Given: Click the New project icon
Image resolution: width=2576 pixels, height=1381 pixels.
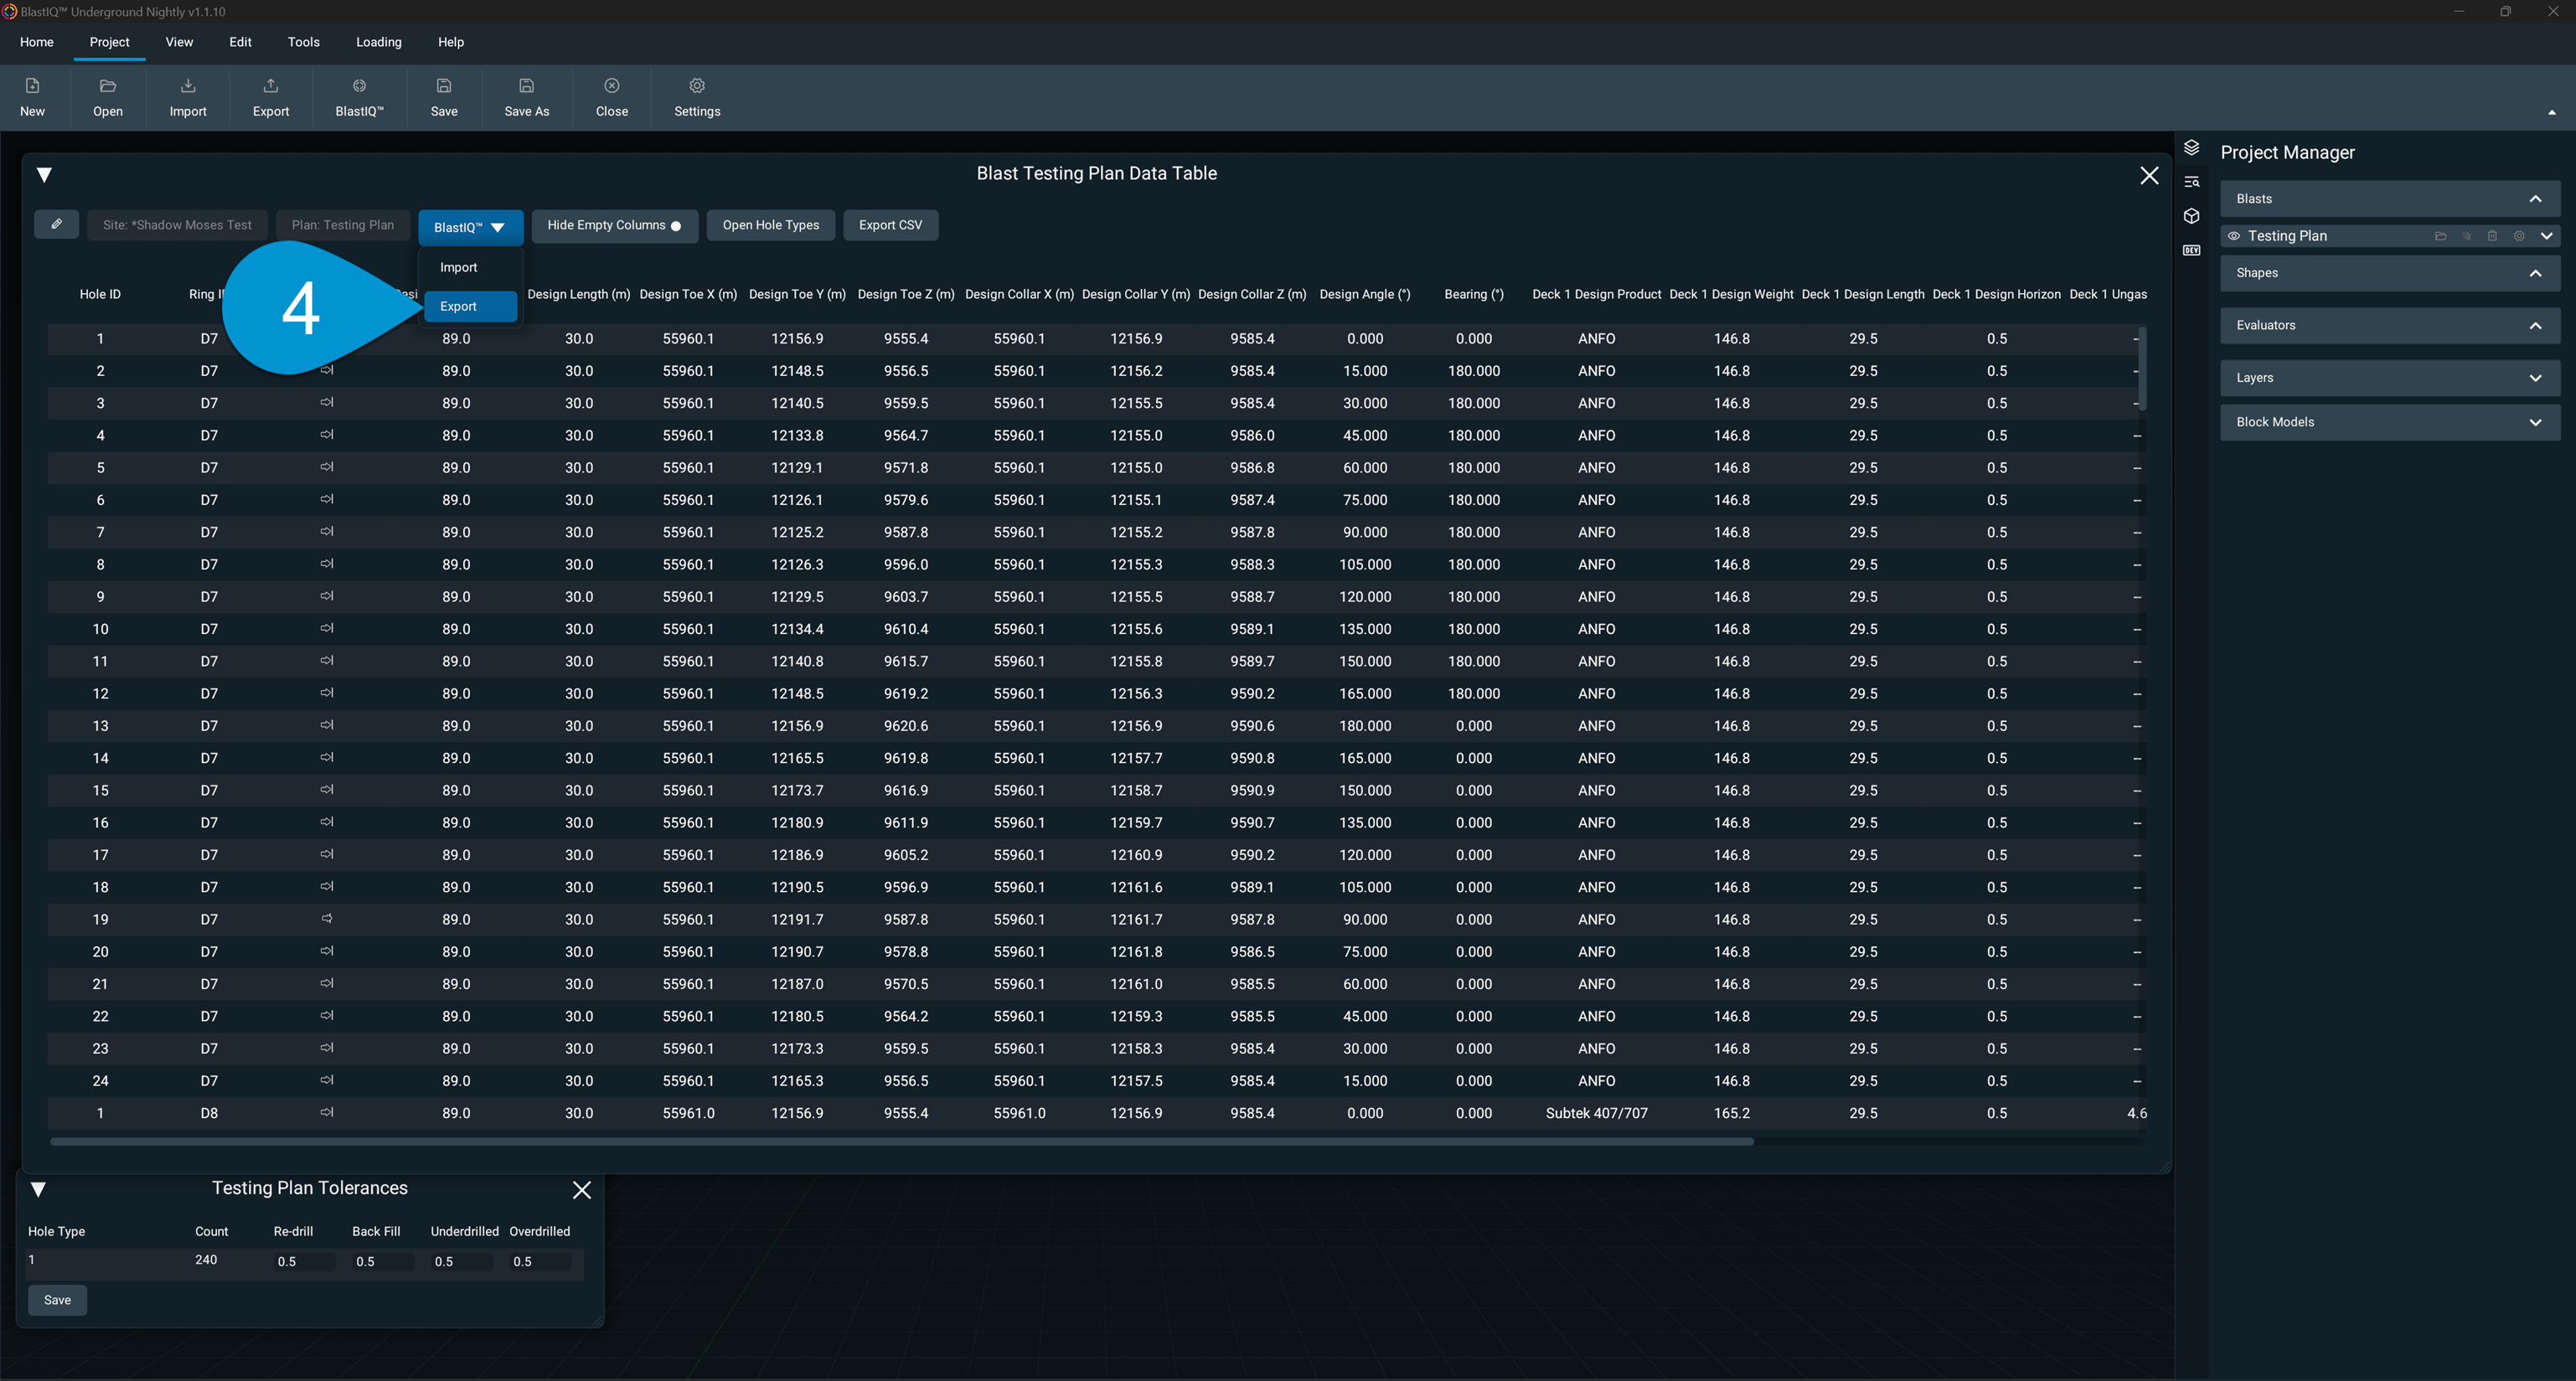Looking at the screenshot, I should pyautogui.click(x=32, y=86).
